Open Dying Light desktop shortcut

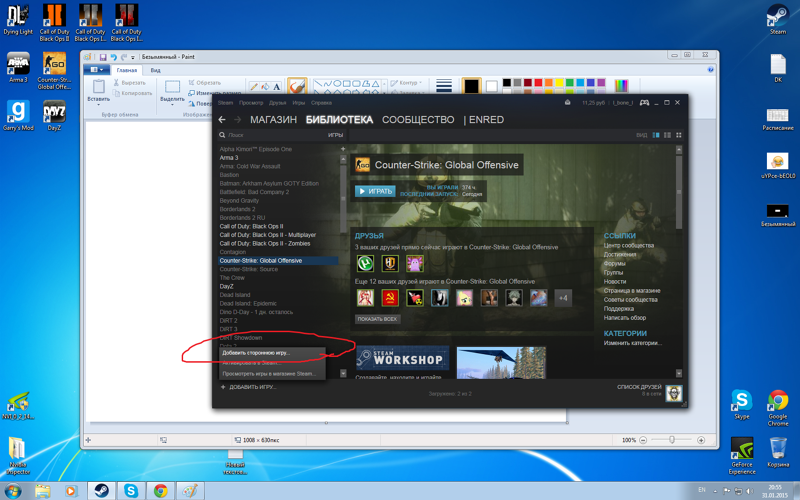(18, 20)
